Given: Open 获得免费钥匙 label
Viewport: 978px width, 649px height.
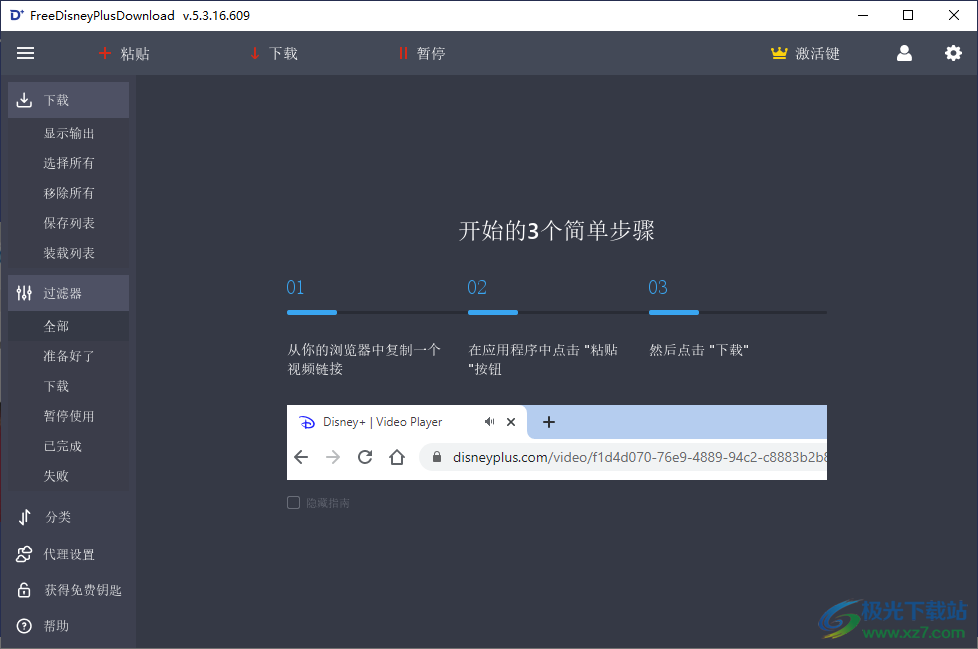Looking at the screenshot, I should pos(83,590).
